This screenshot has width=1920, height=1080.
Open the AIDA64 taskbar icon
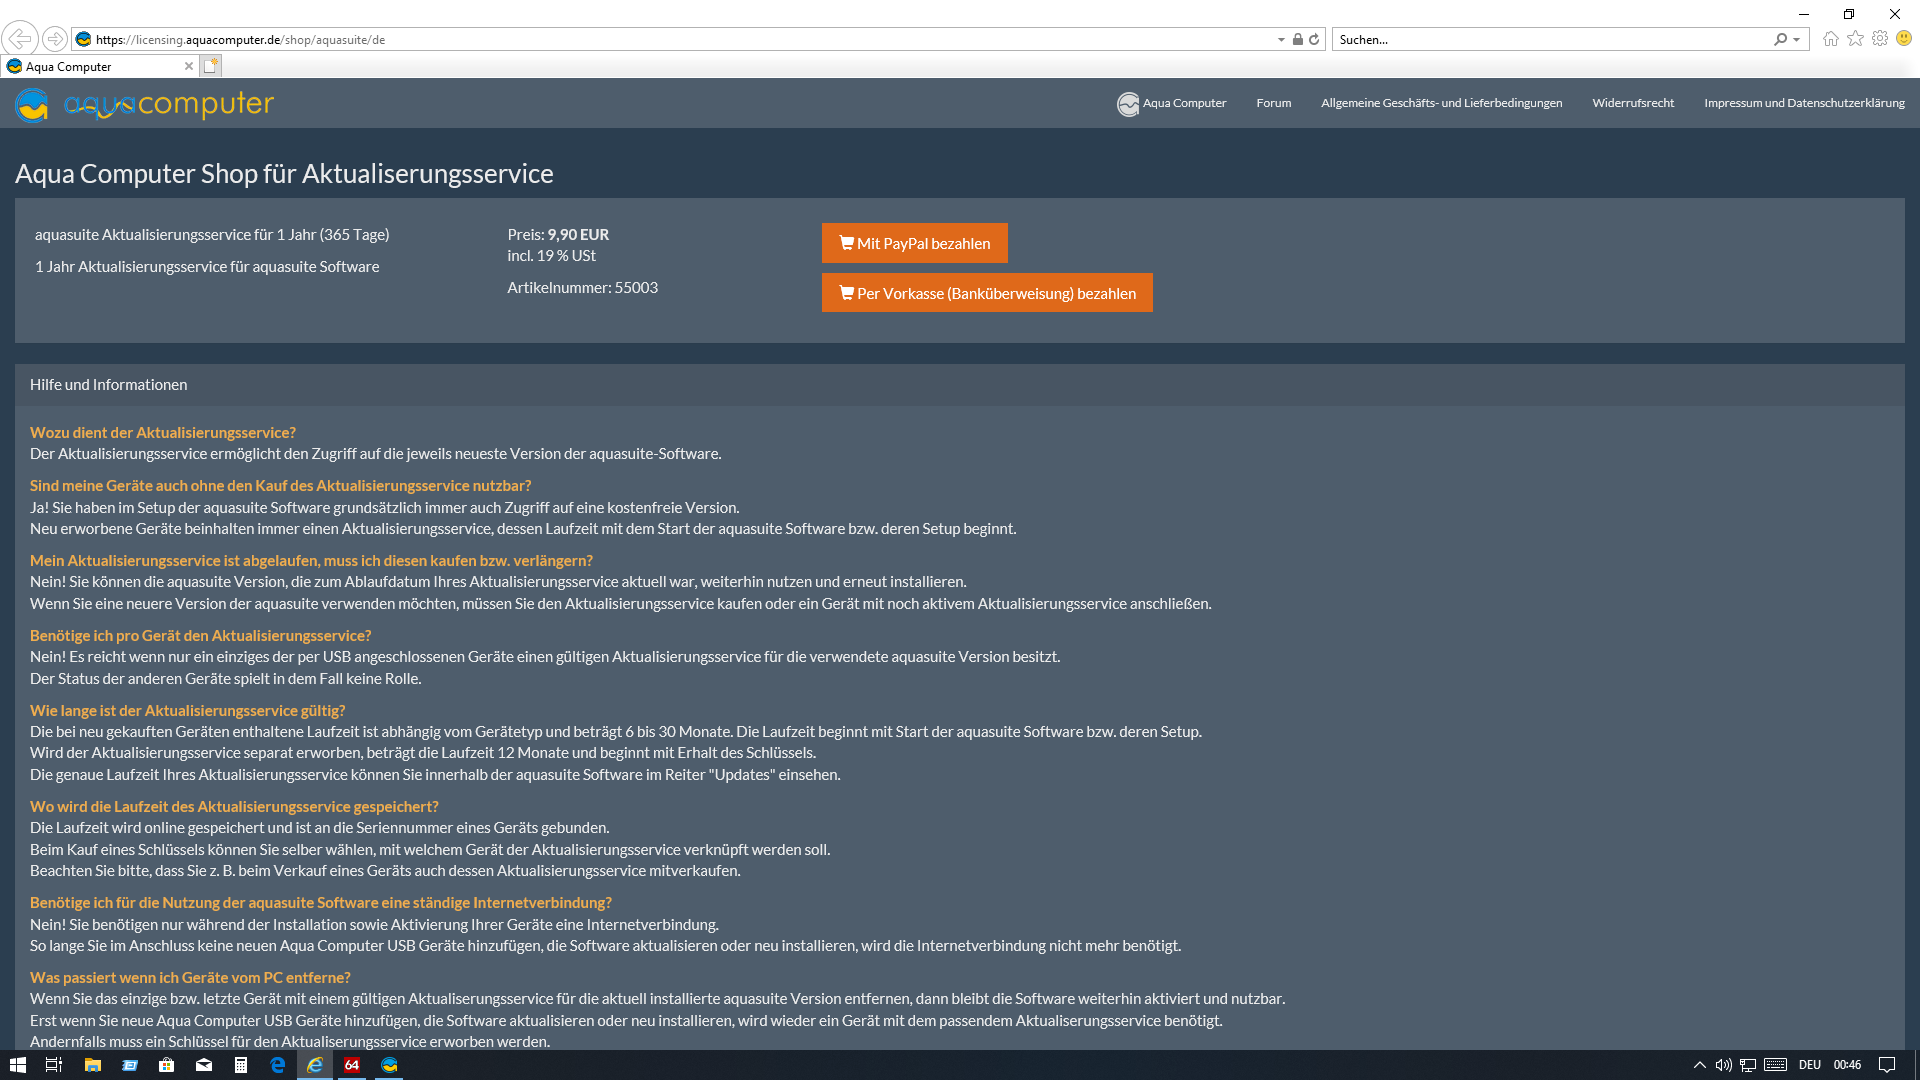click(352, 1065)
